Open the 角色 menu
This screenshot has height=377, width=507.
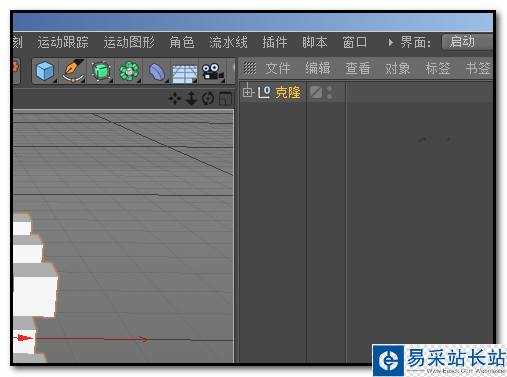click(x=182, y=42)
